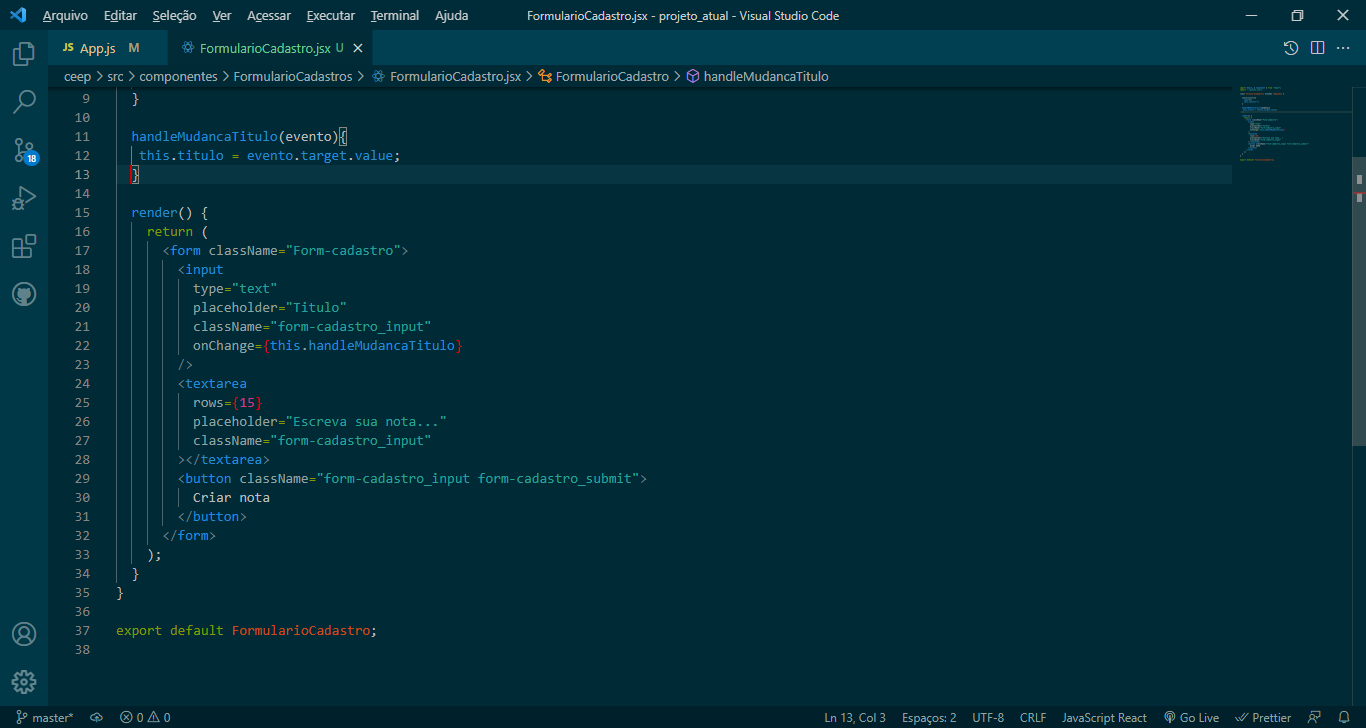Open the Acessar menu
This screenshot has width=1366, height=728.
[269, 16]
